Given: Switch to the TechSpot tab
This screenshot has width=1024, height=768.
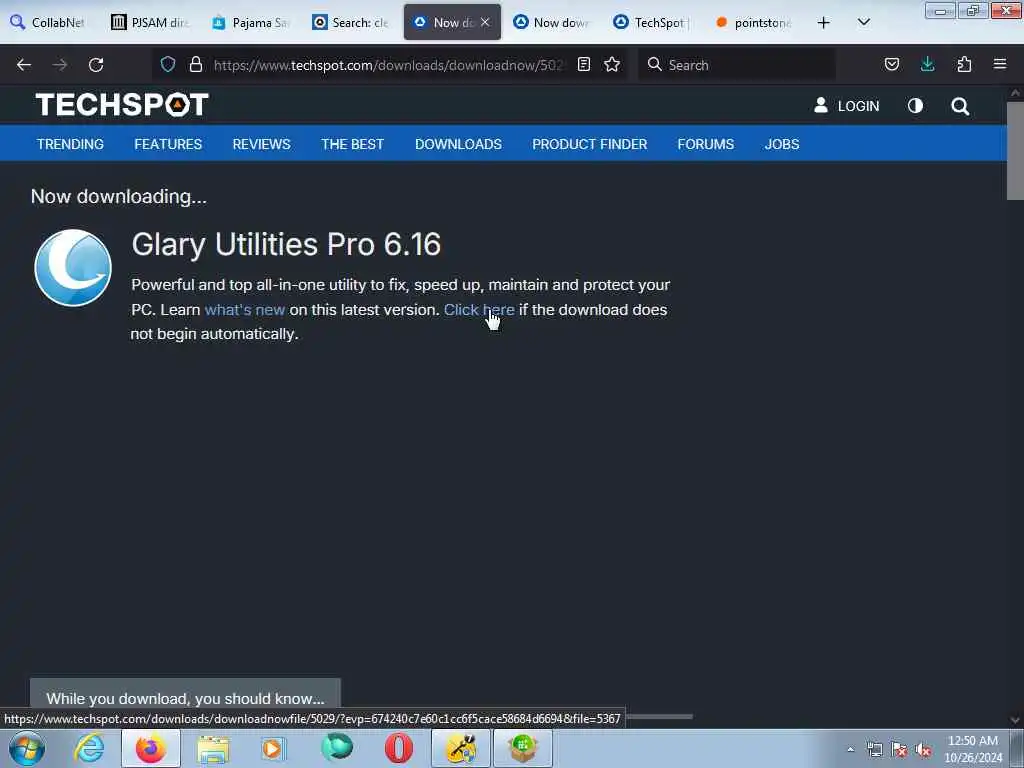Looking at the screenshot, I should coord(653,22).
